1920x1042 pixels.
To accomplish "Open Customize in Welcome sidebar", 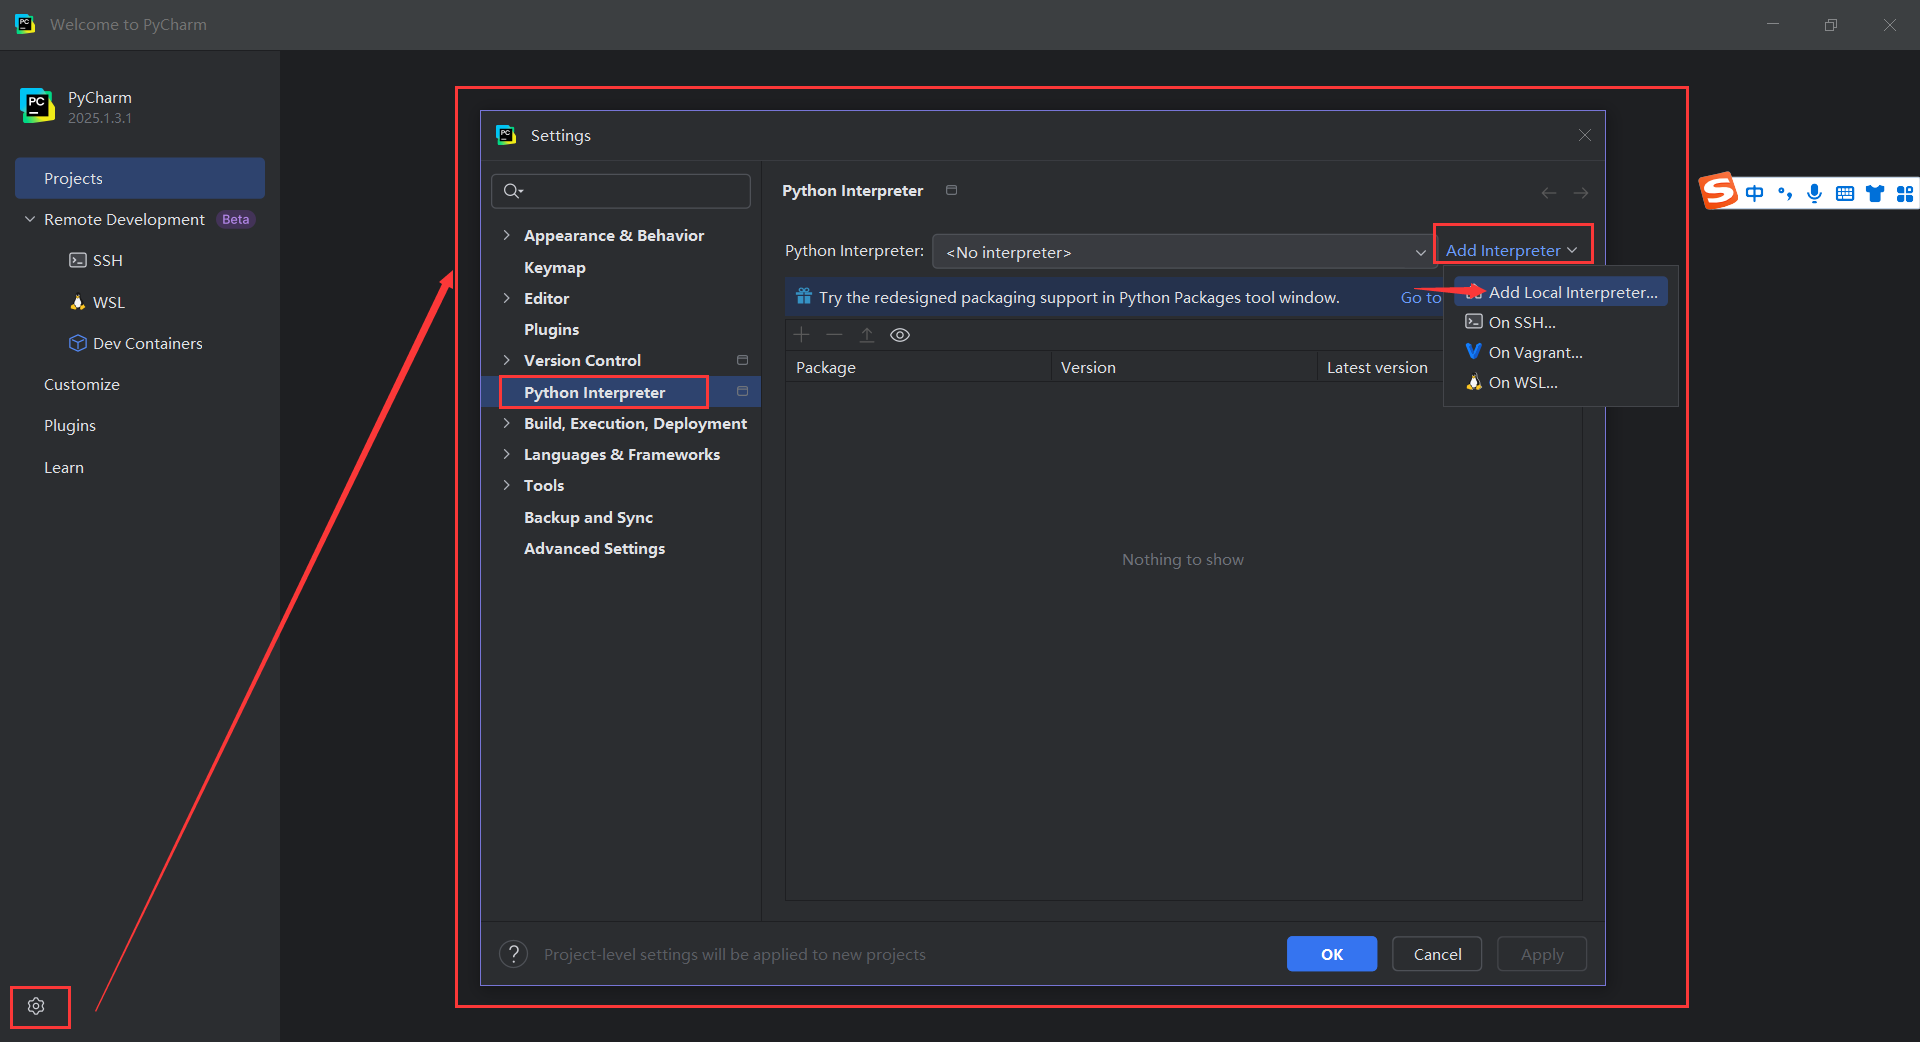I will pyautogui.click(x=82, y=384).
